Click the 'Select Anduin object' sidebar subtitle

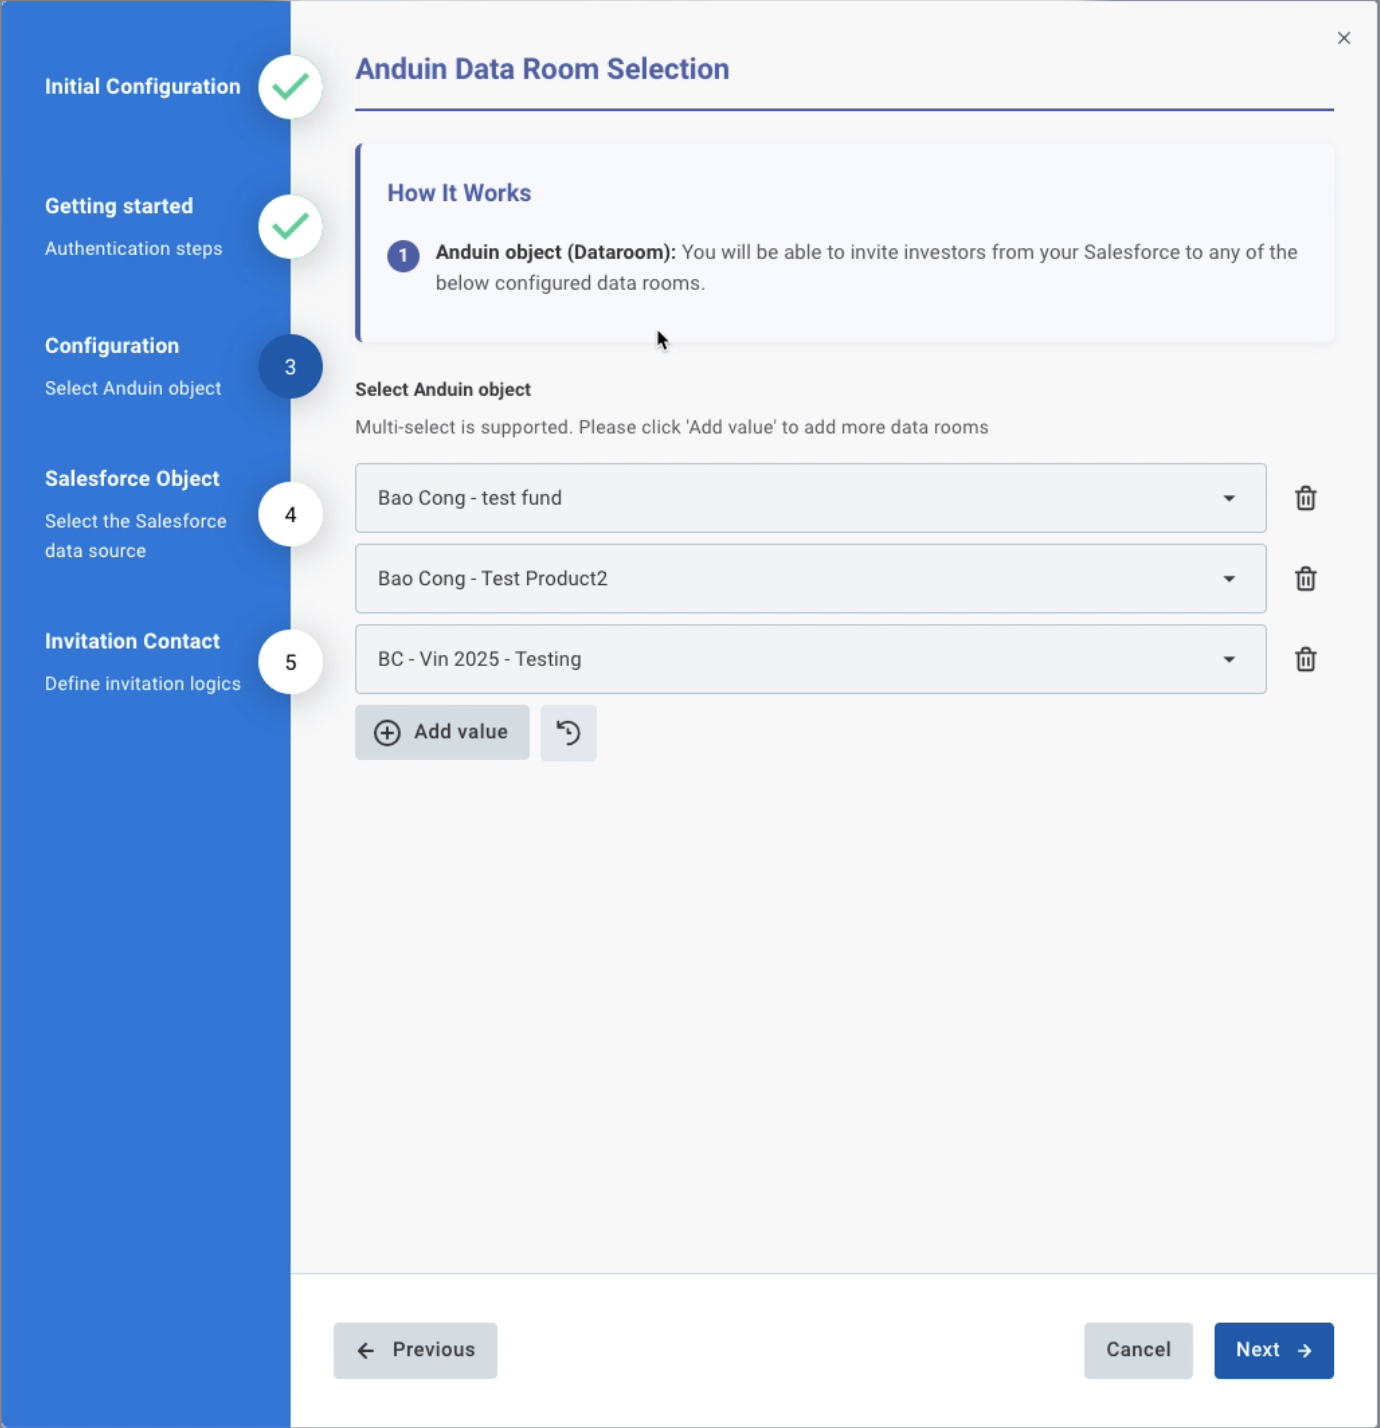[x=133, y=389]
